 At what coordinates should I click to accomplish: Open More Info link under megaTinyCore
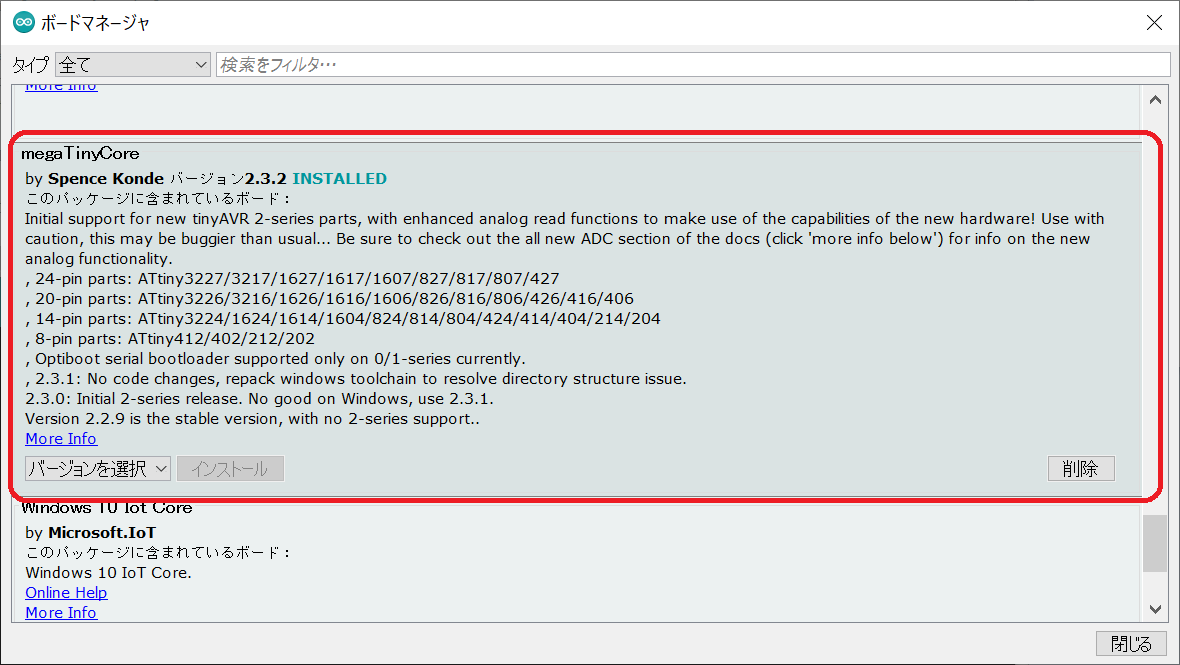pos(61,439)
